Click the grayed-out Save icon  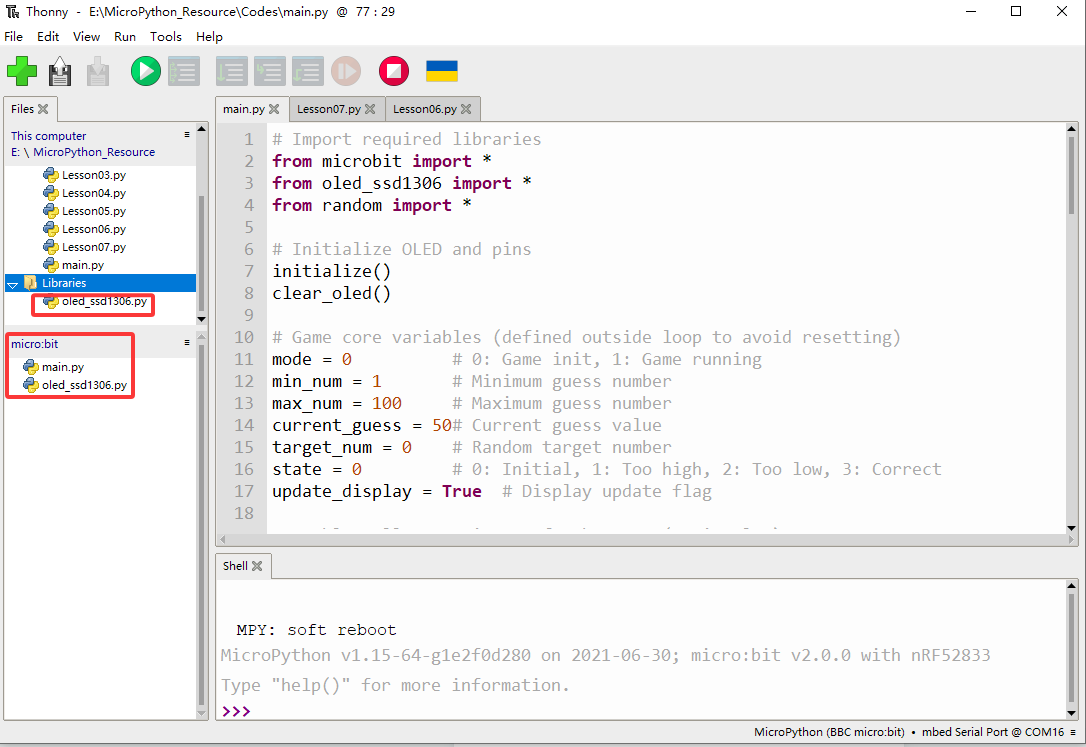(98, 71)
